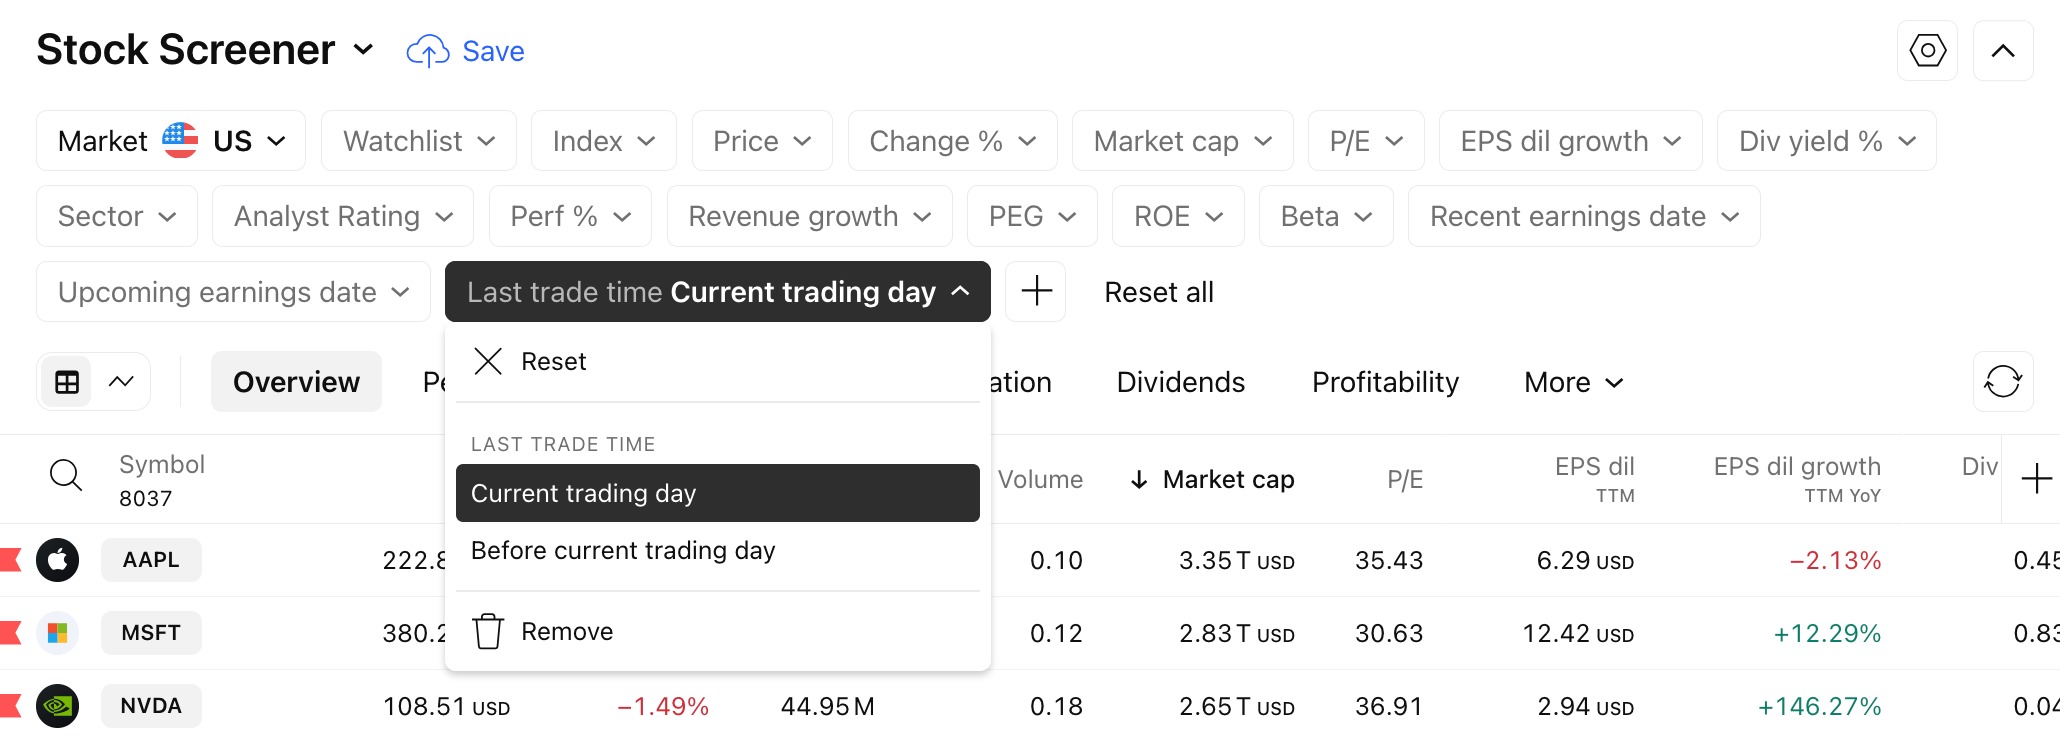The height and width of the screenshot is (738, 2060).
Task: Click the screener settings hexagon icon
Action: (x=1927, y=51)
